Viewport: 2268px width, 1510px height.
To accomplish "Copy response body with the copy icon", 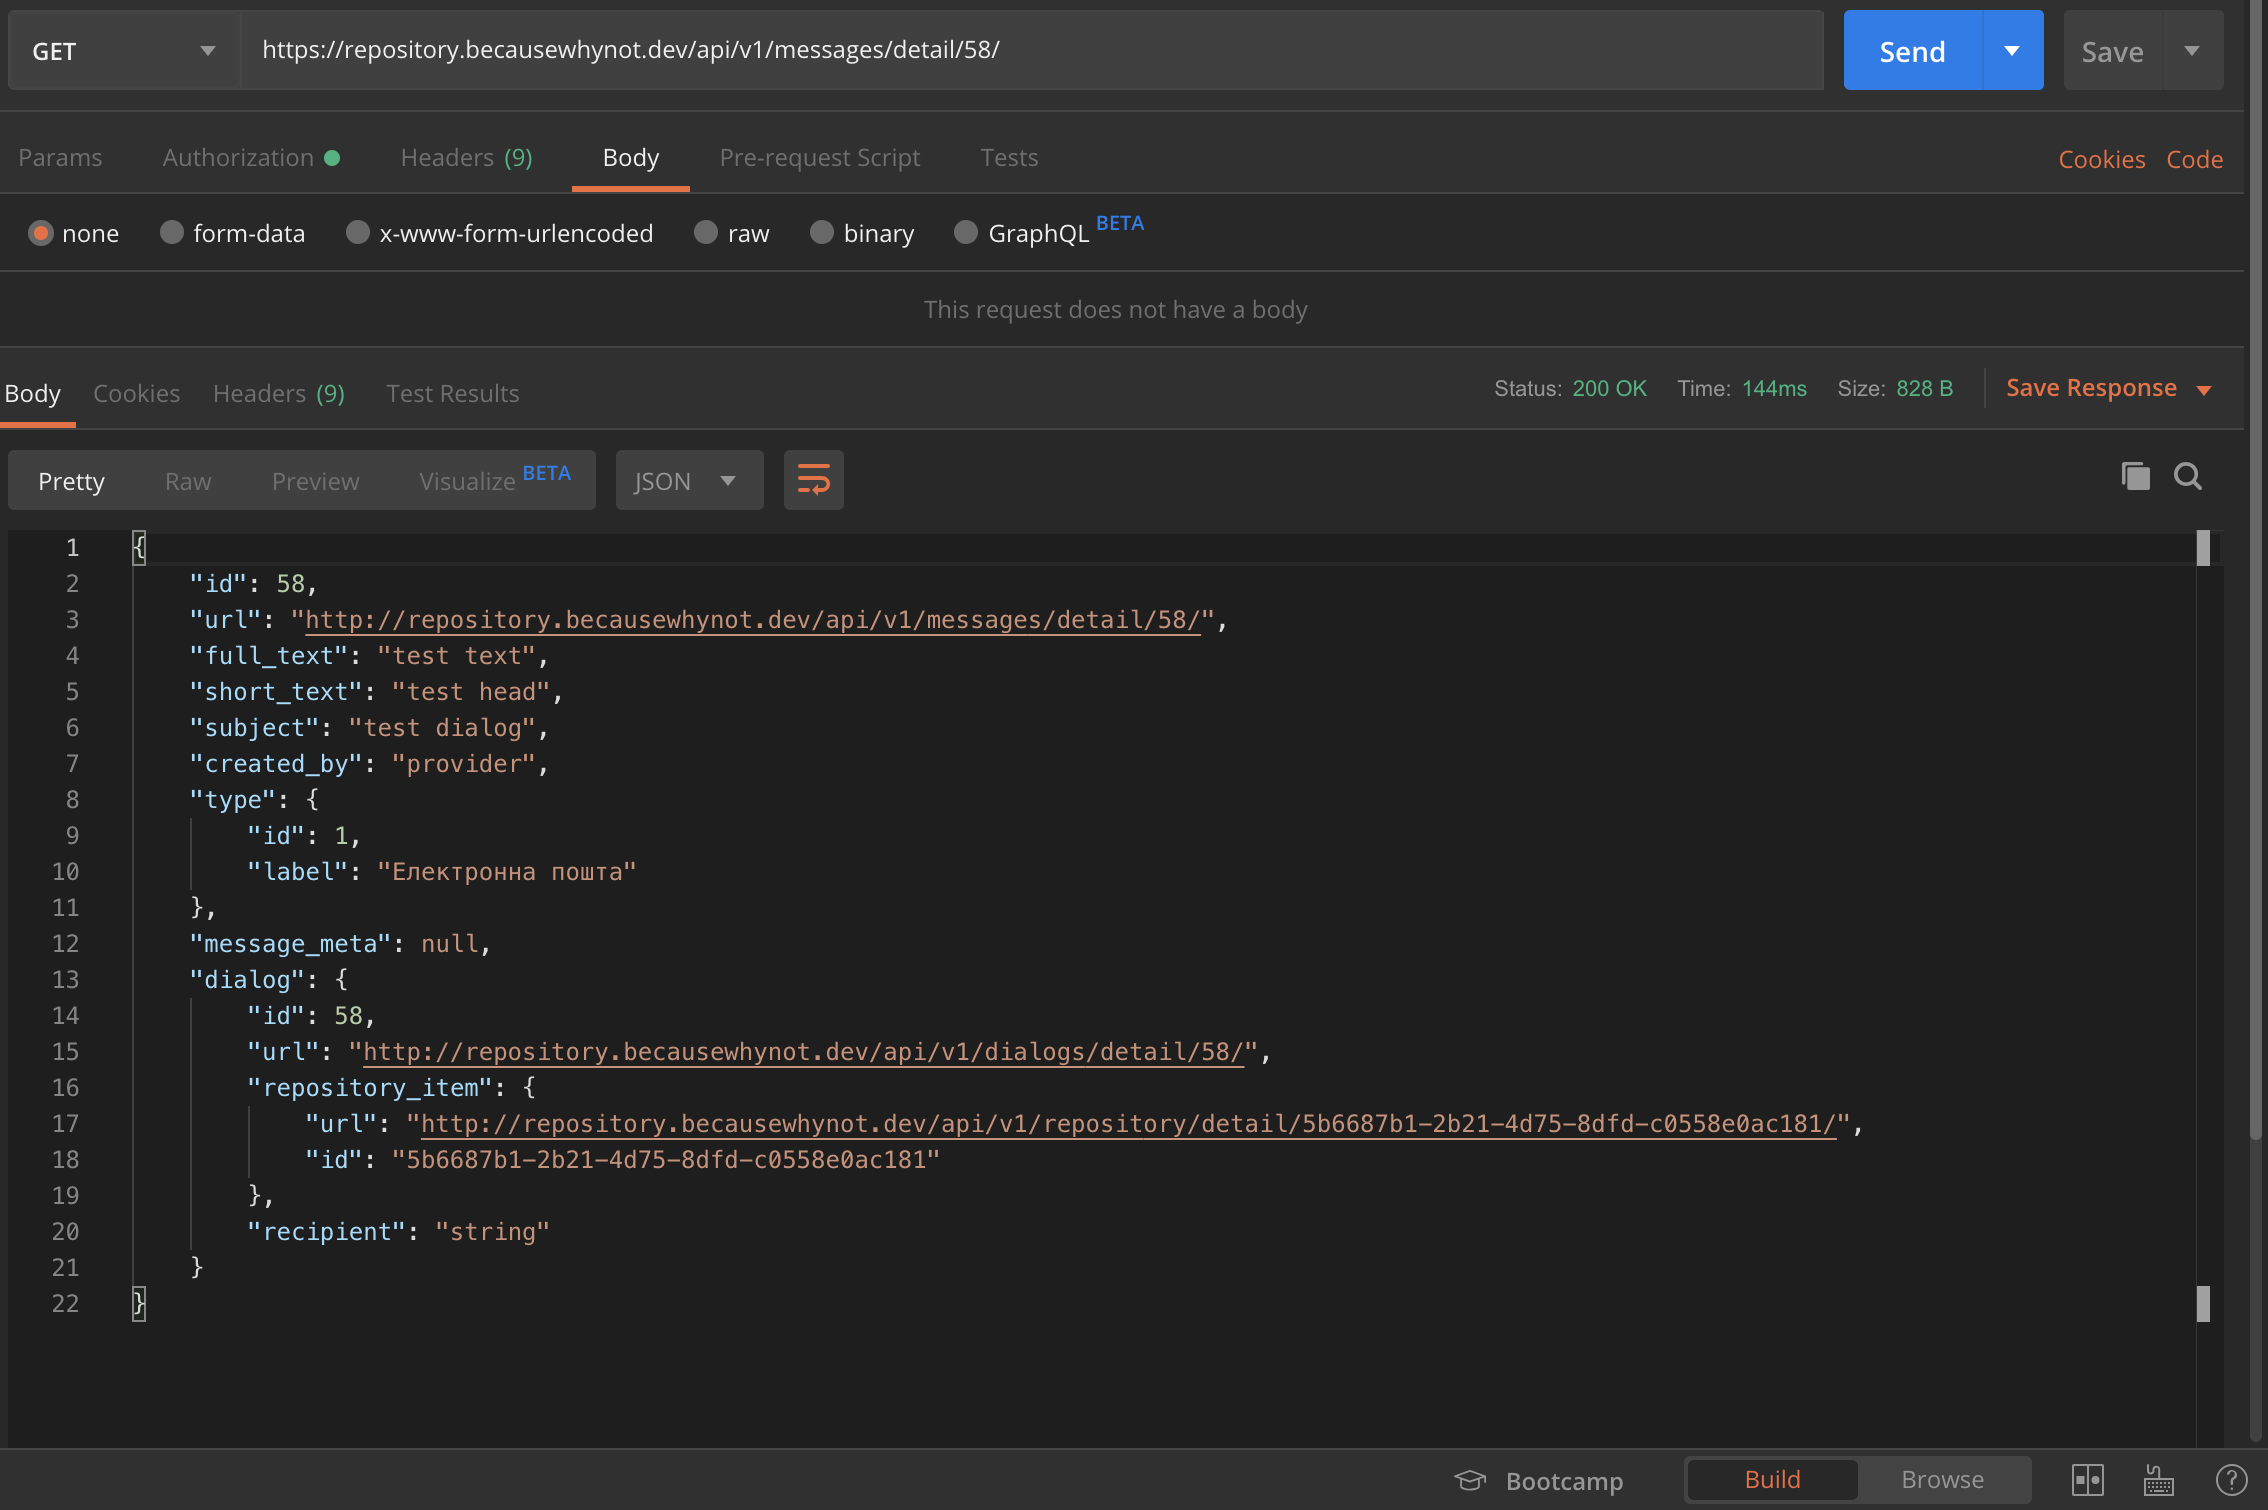I will coord(2135,477).
